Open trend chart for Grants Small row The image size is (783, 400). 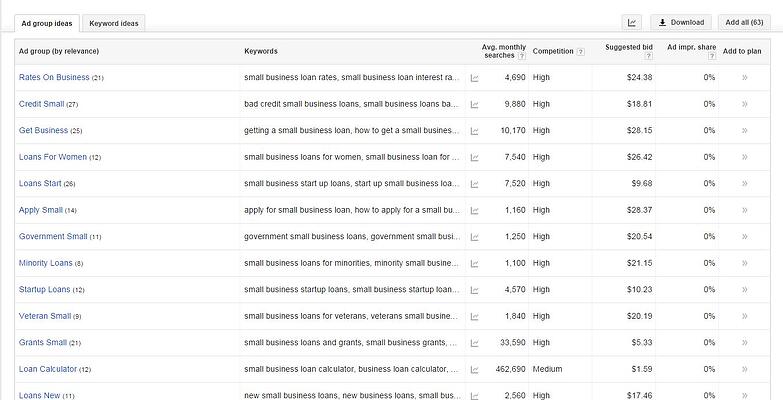[x=474, y=343]
